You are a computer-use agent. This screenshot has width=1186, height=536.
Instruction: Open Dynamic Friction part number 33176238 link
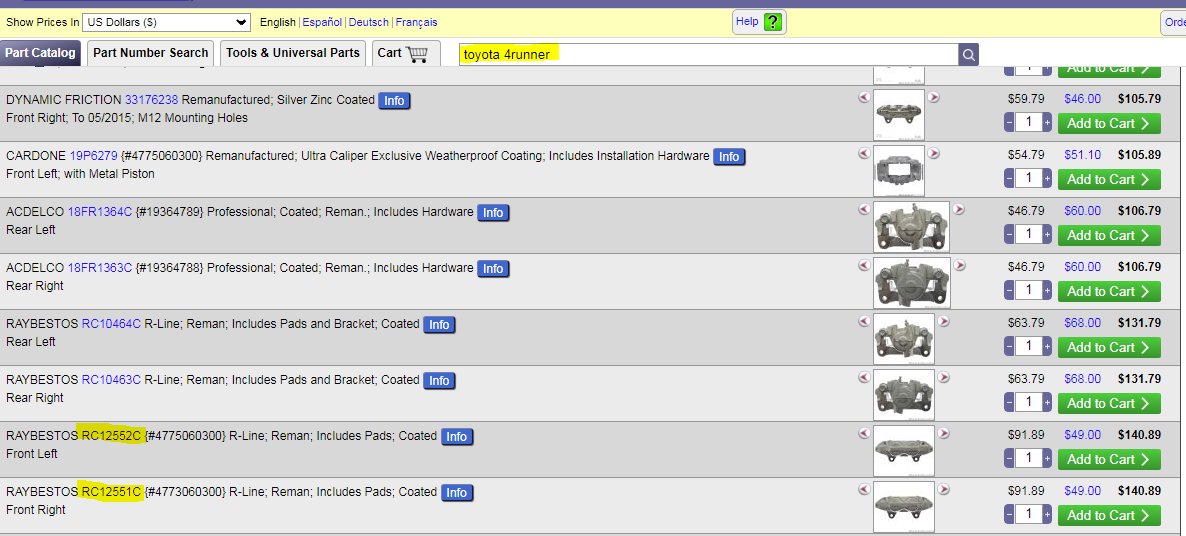[x=151, y=100]
